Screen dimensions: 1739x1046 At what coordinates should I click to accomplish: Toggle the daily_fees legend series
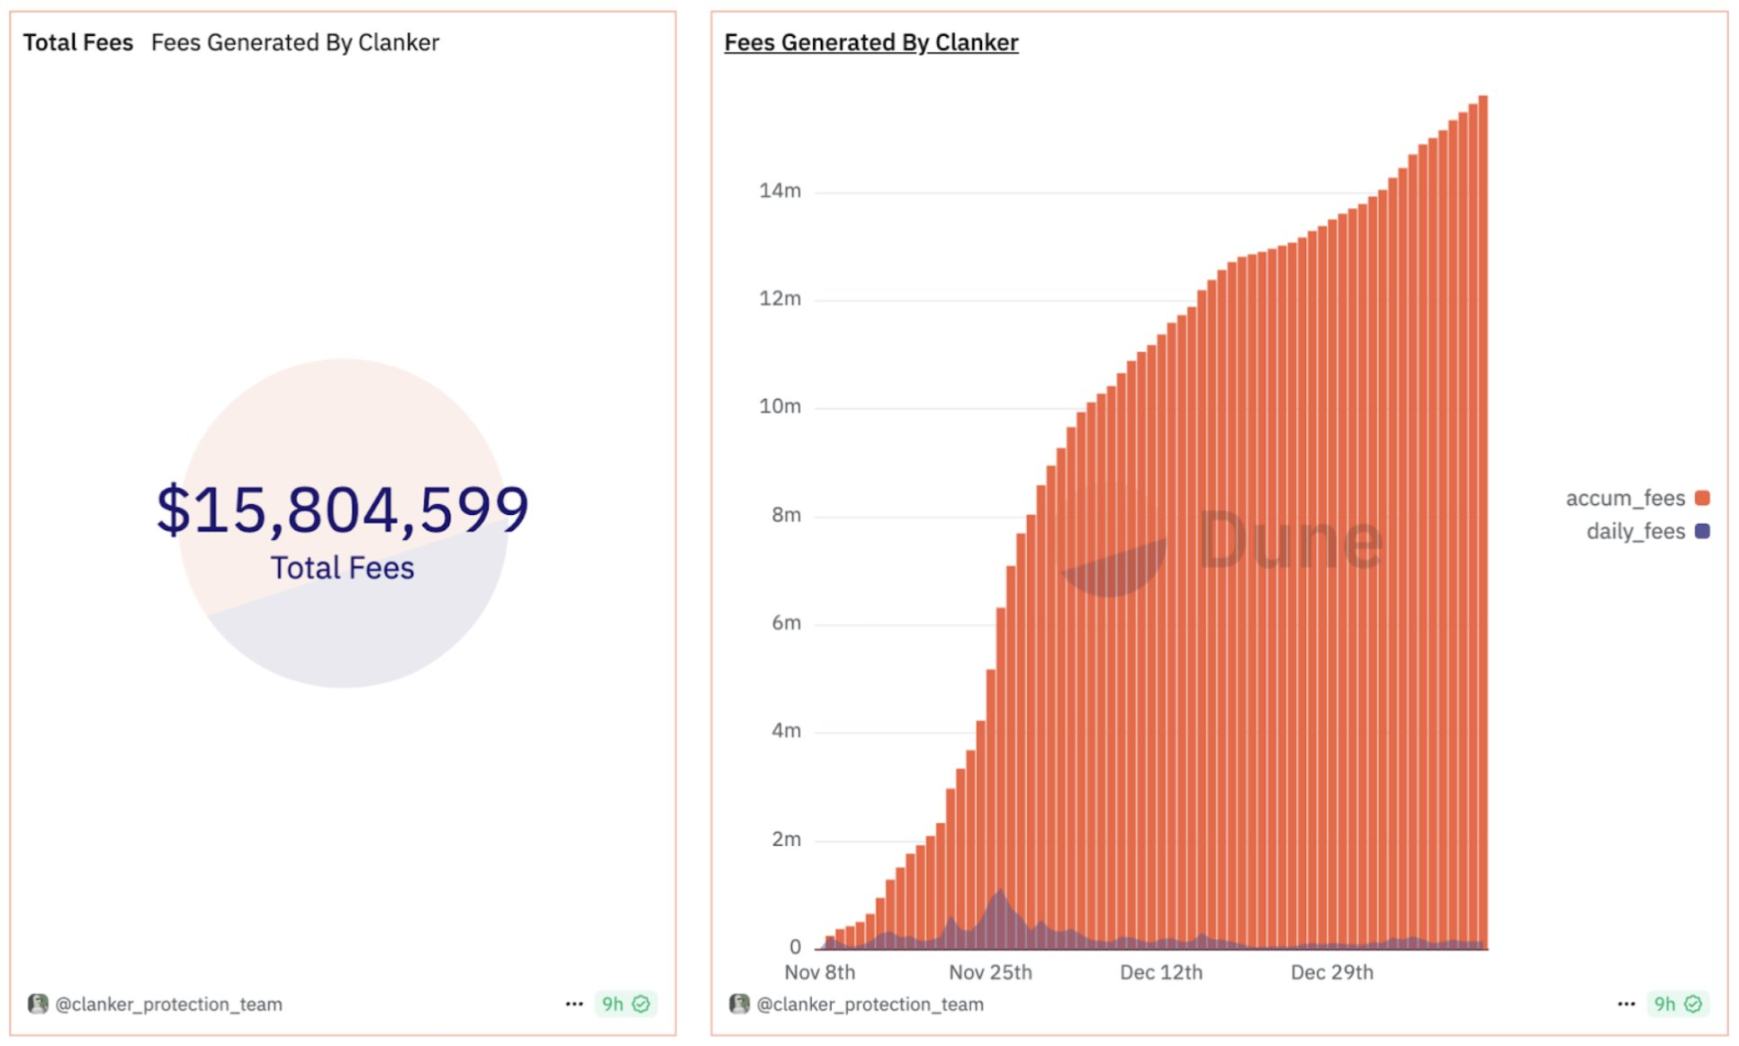1648,531
